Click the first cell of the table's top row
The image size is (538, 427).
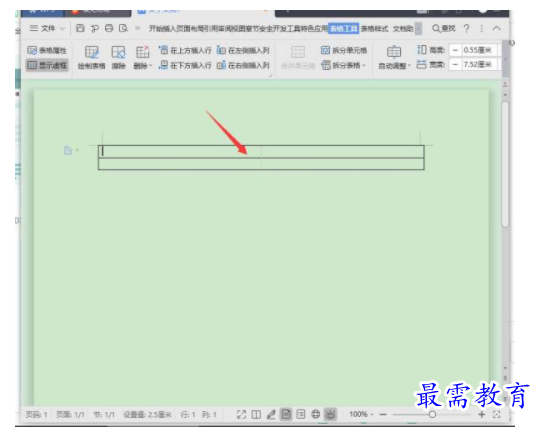coord(179,151)
